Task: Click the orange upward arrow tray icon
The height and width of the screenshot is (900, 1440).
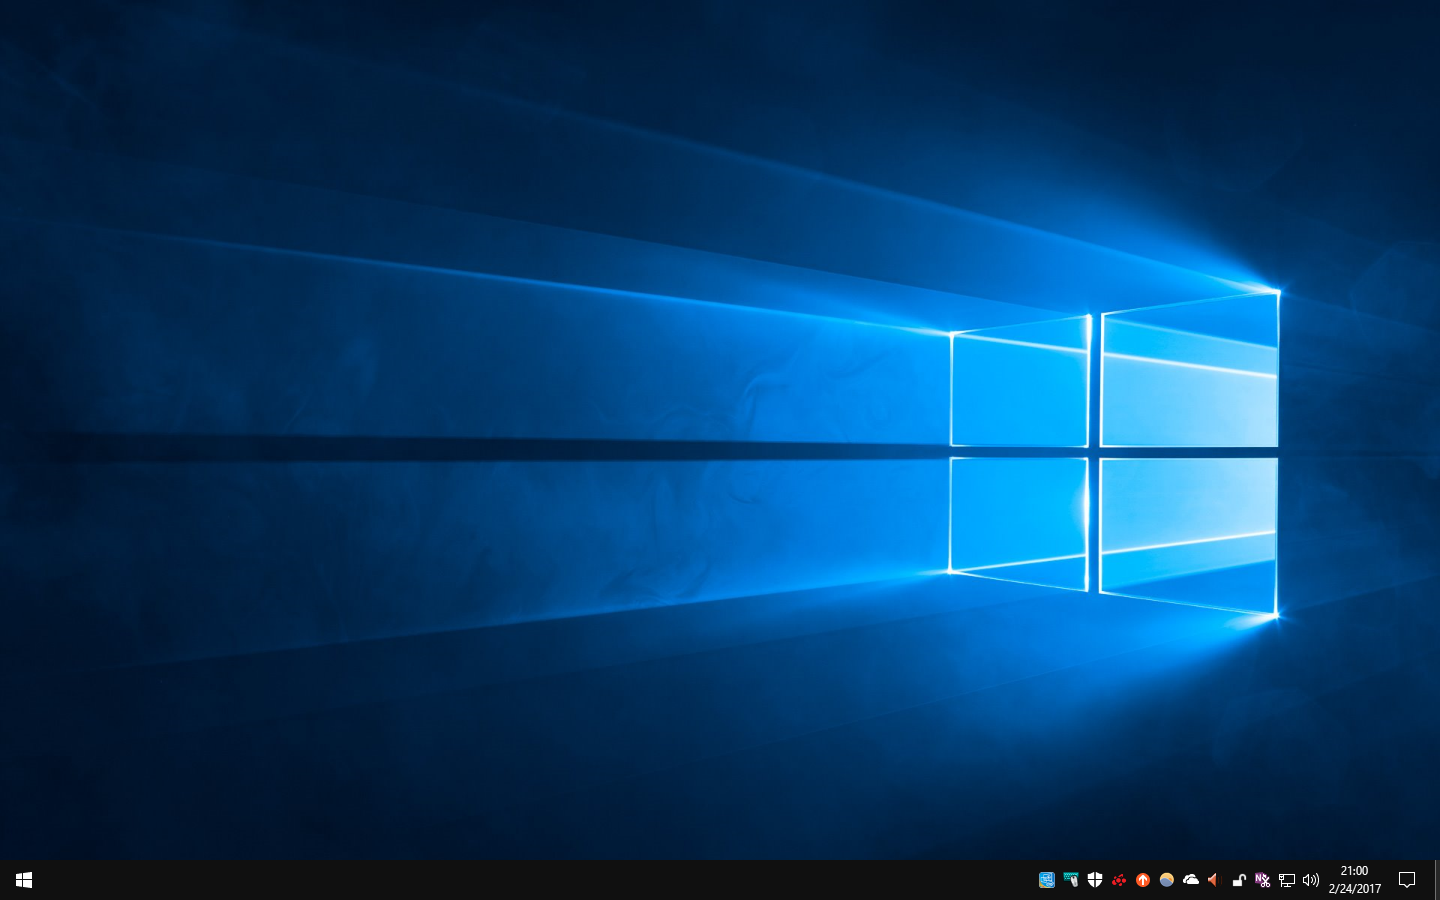Action: click(1143, 880)
